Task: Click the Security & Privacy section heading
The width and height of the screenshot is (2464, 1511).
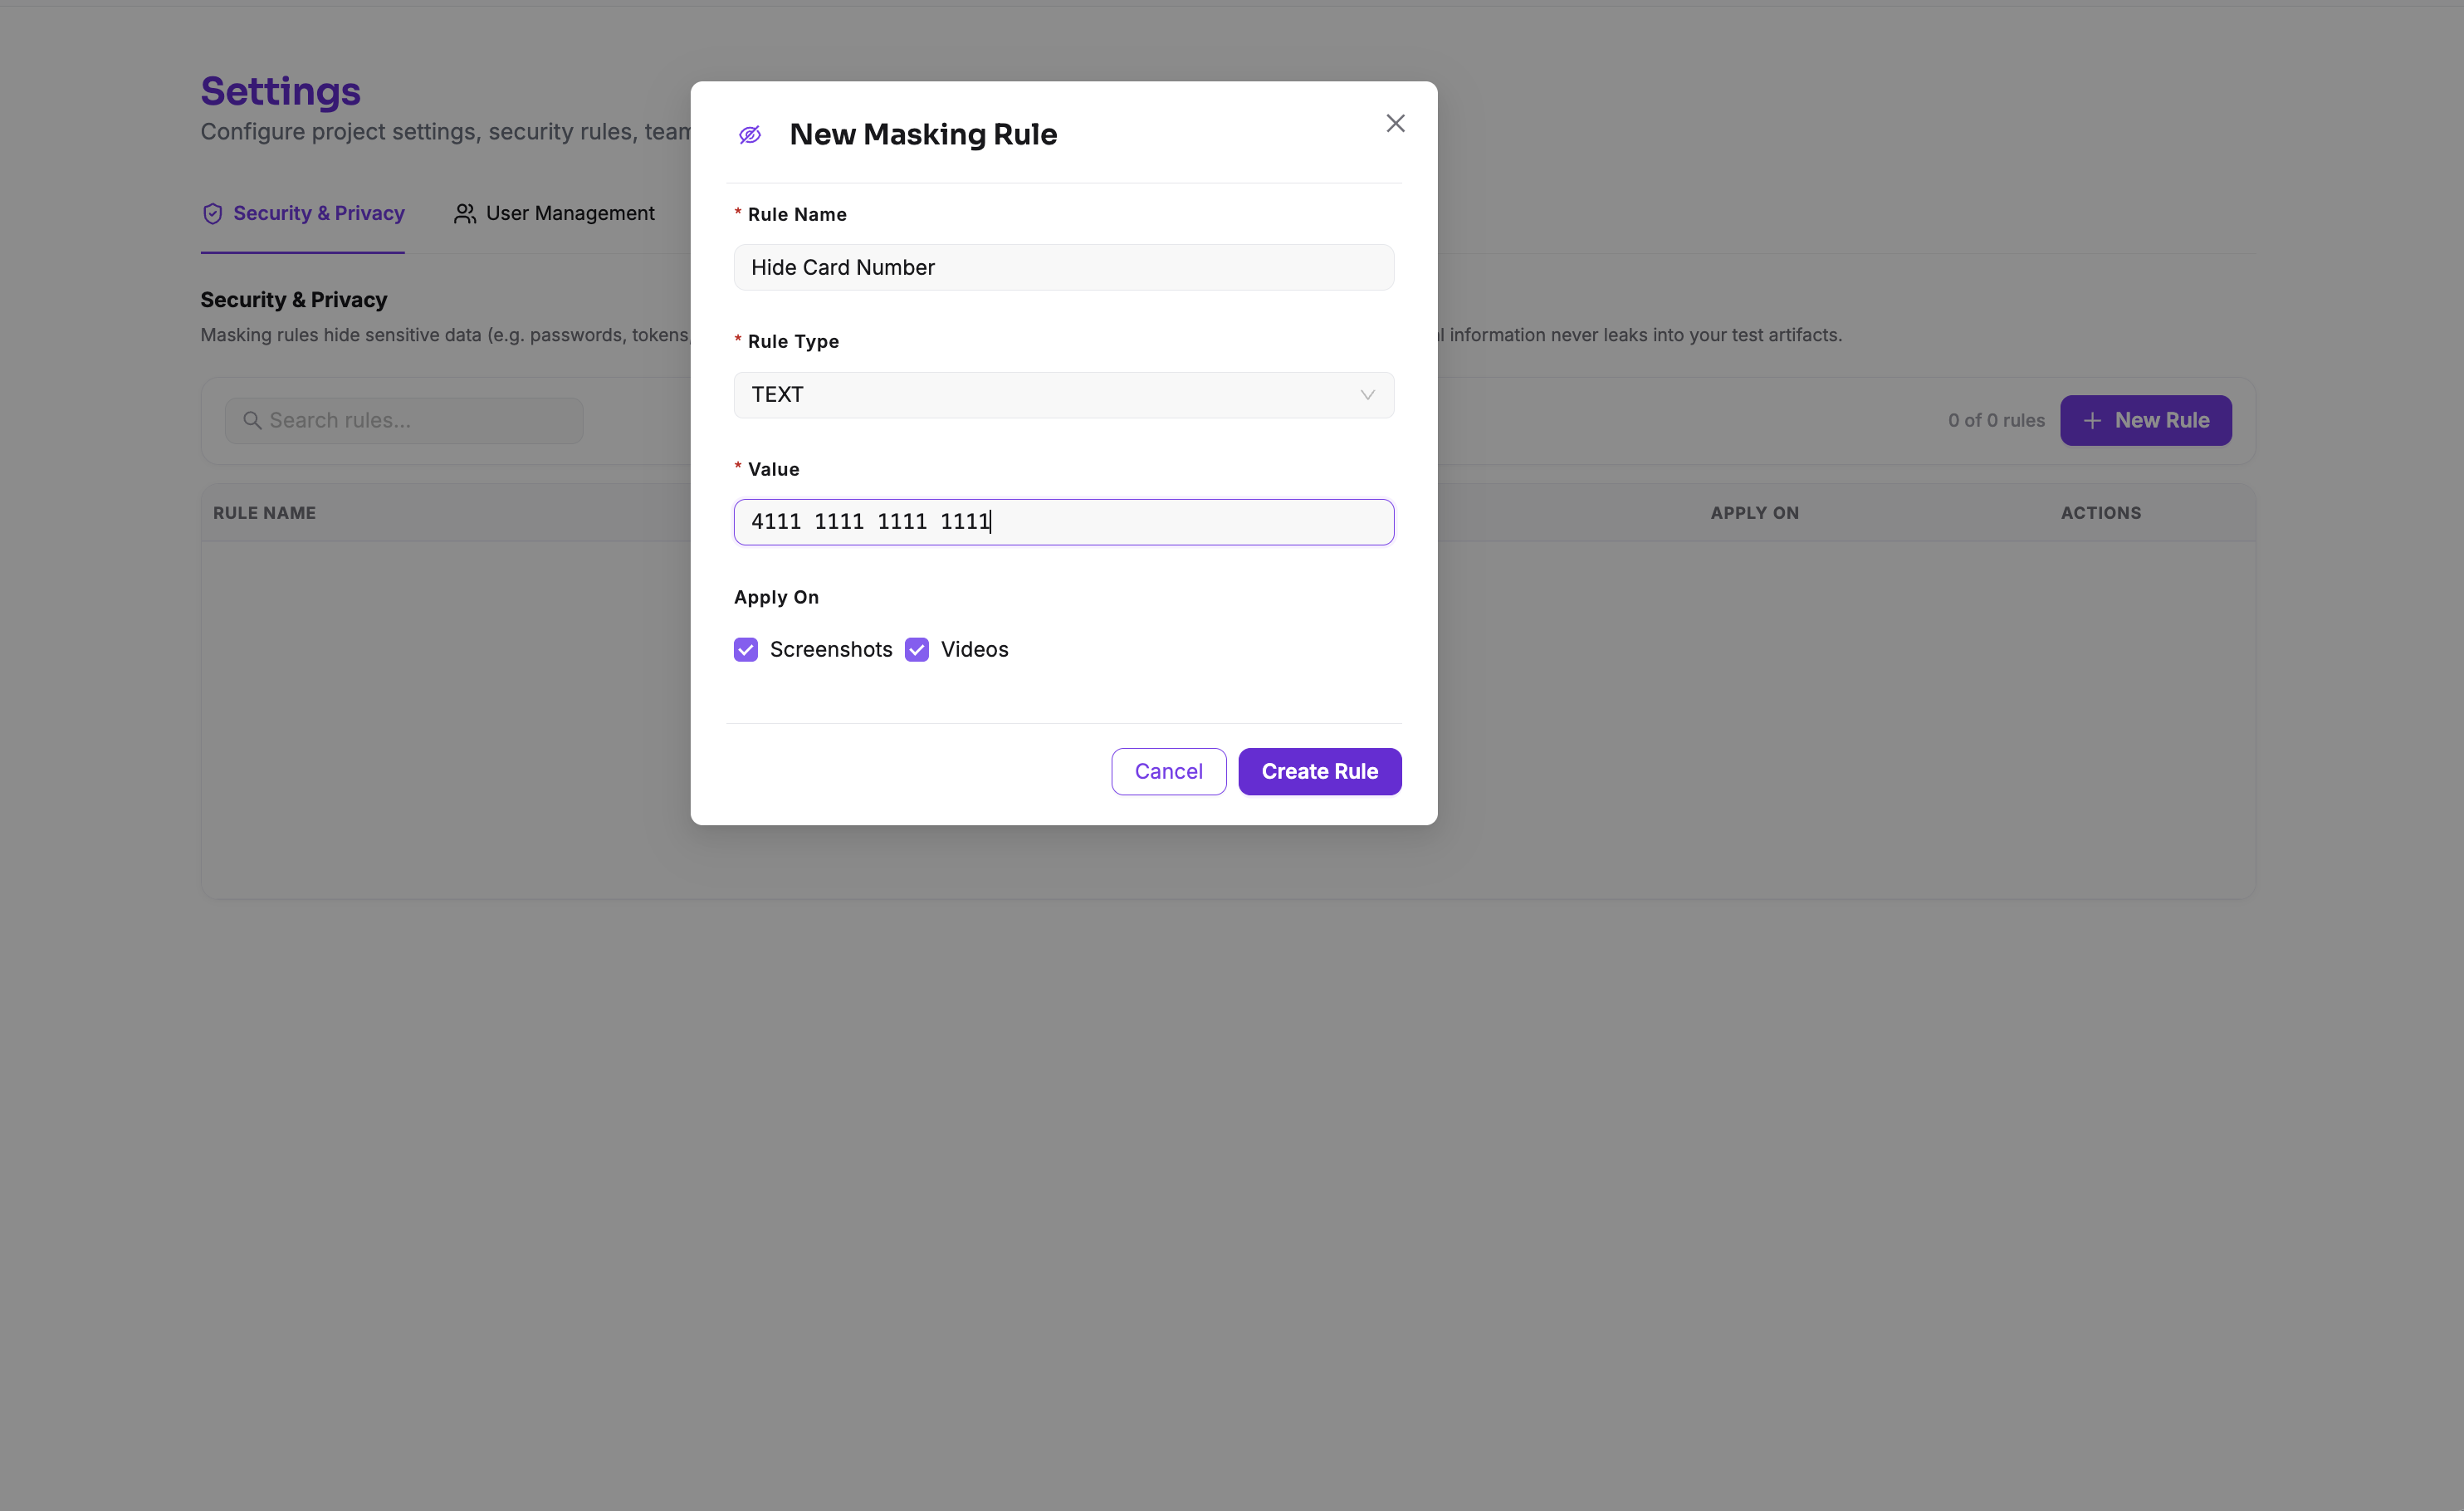Action: tap(293, 300)
